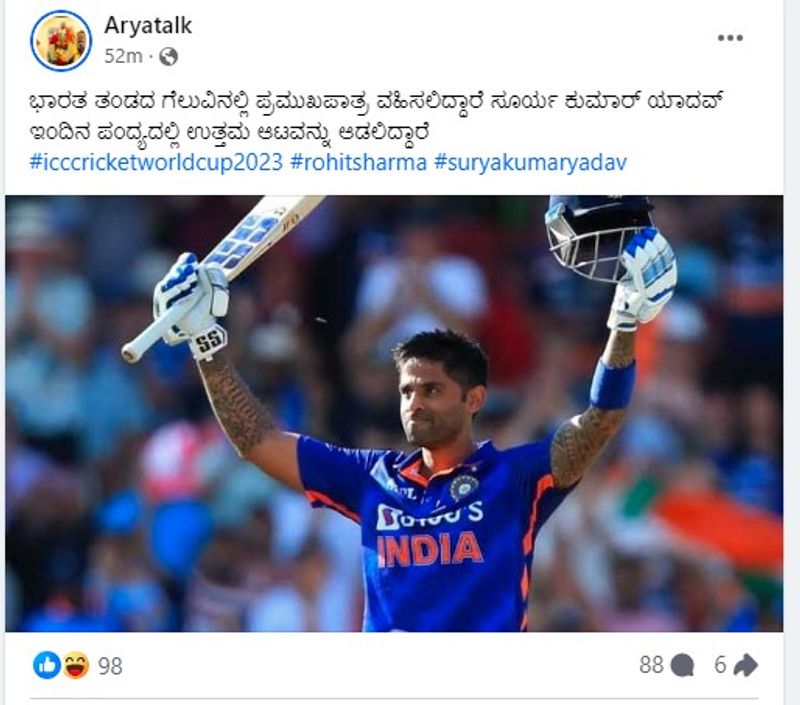This screenshot has width=800, height=705.
Task: Click the INDIA jersey text in photo
Action: [x=430, y=549]
